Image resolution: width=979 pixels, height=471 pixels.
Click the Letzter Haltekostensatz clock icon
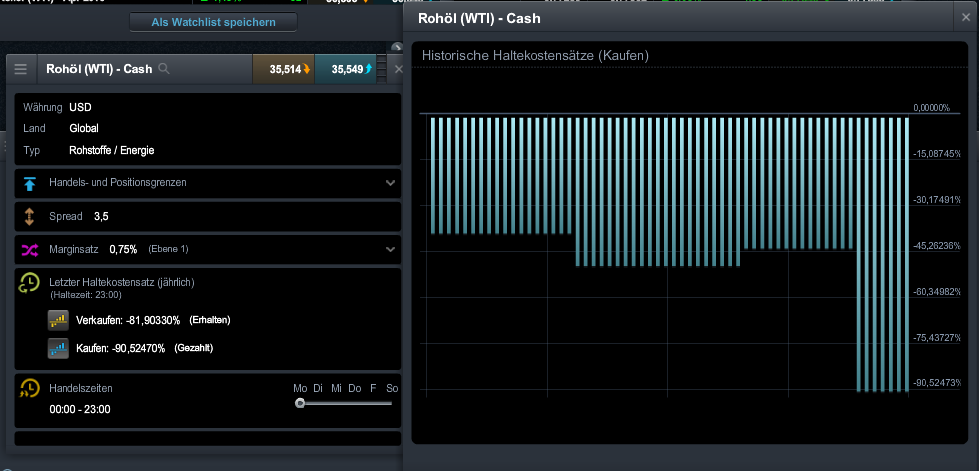click(30, 283)
